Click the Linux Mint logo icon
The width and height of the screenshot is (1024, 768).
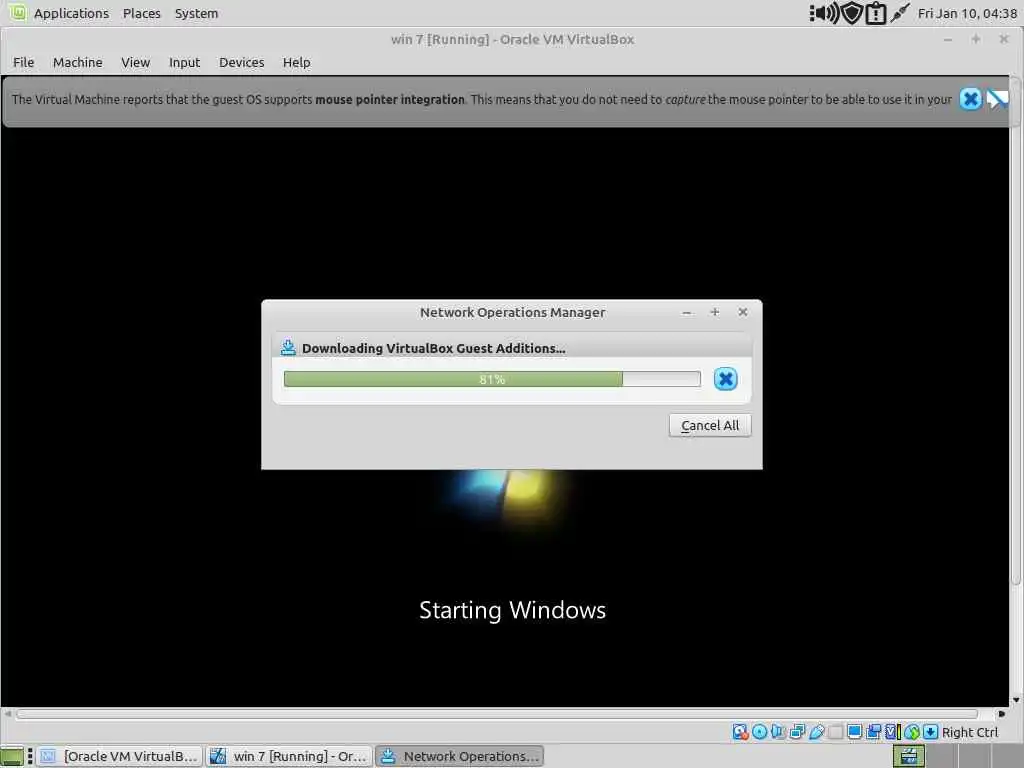point(18,12)
